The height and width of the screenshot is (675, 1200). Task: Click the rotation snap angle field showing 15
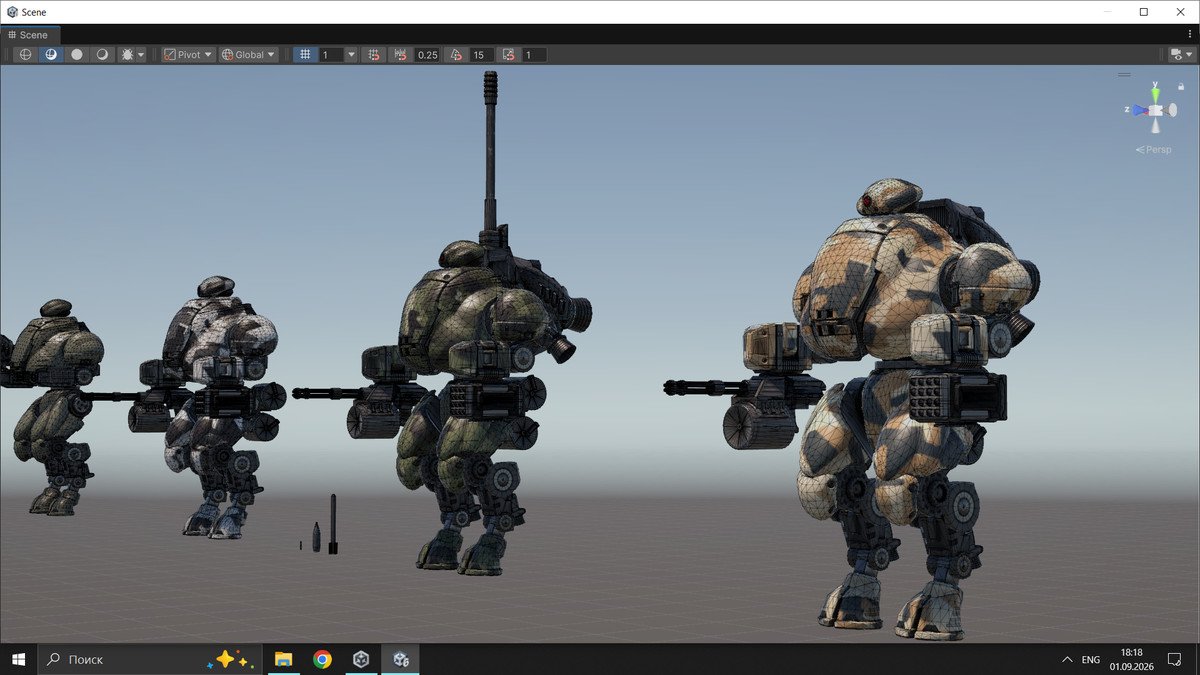point(481,55)
